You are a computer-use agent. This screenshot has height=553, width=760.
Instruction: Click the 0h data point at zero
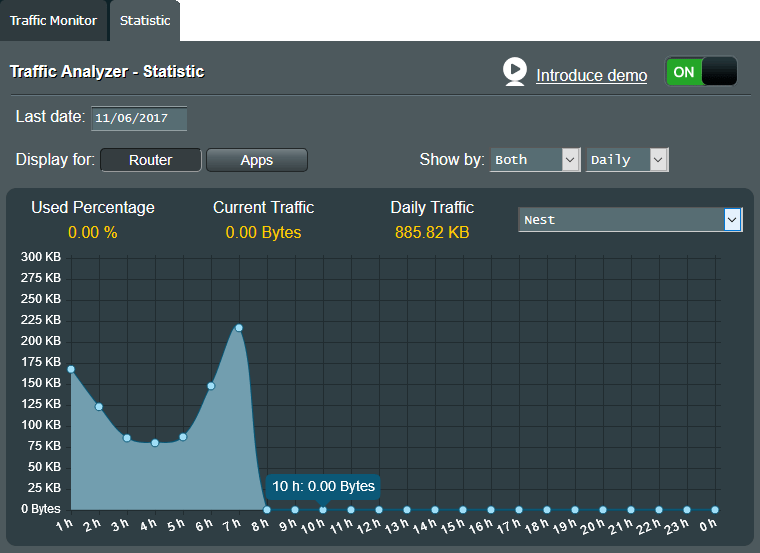pyautogui.click(x=715, y=510)
